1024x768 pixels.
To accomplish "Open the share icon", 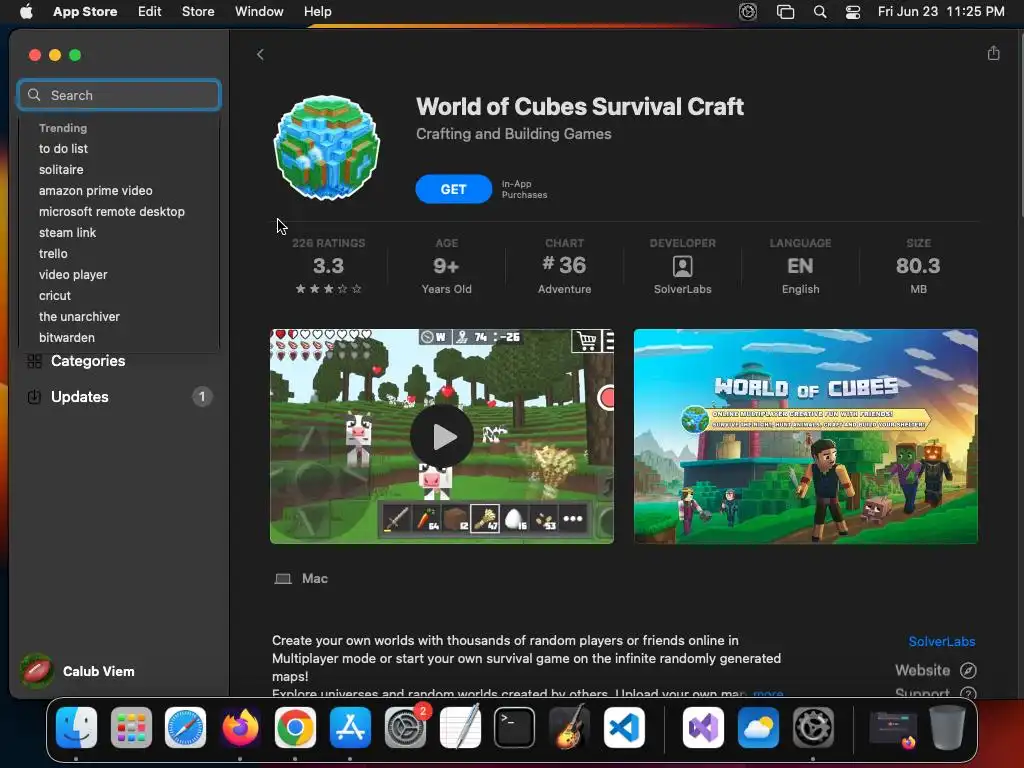I will [993, 53].
